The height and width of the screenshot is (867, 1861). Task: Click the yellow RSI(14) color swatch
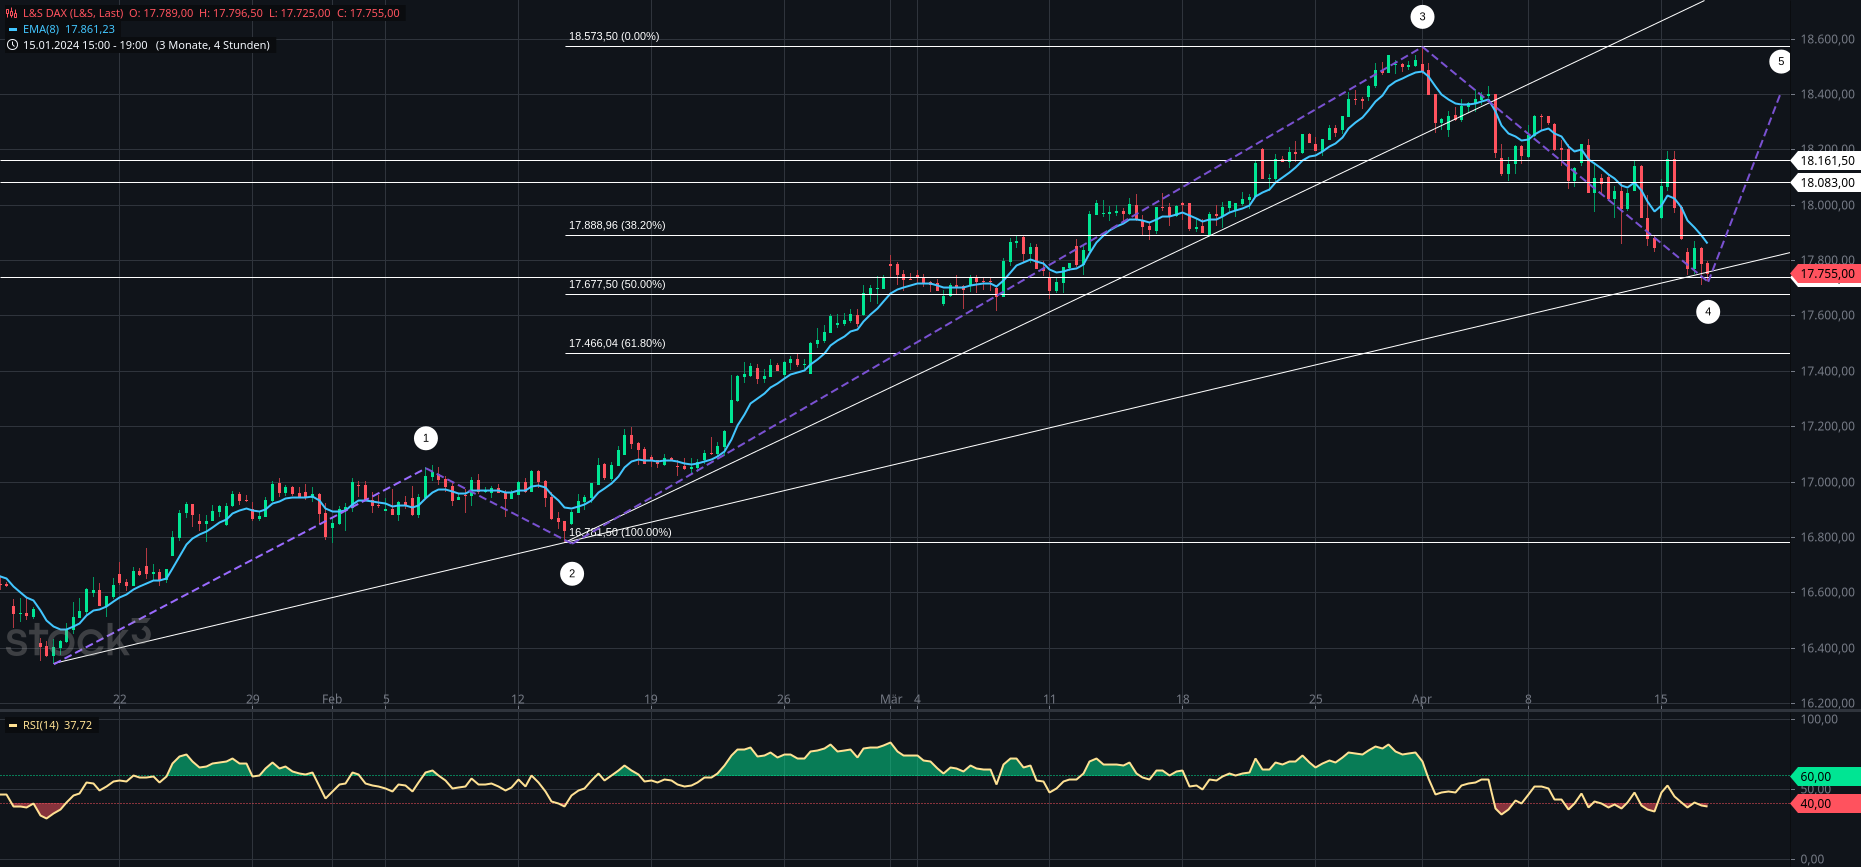coord(12,725)
